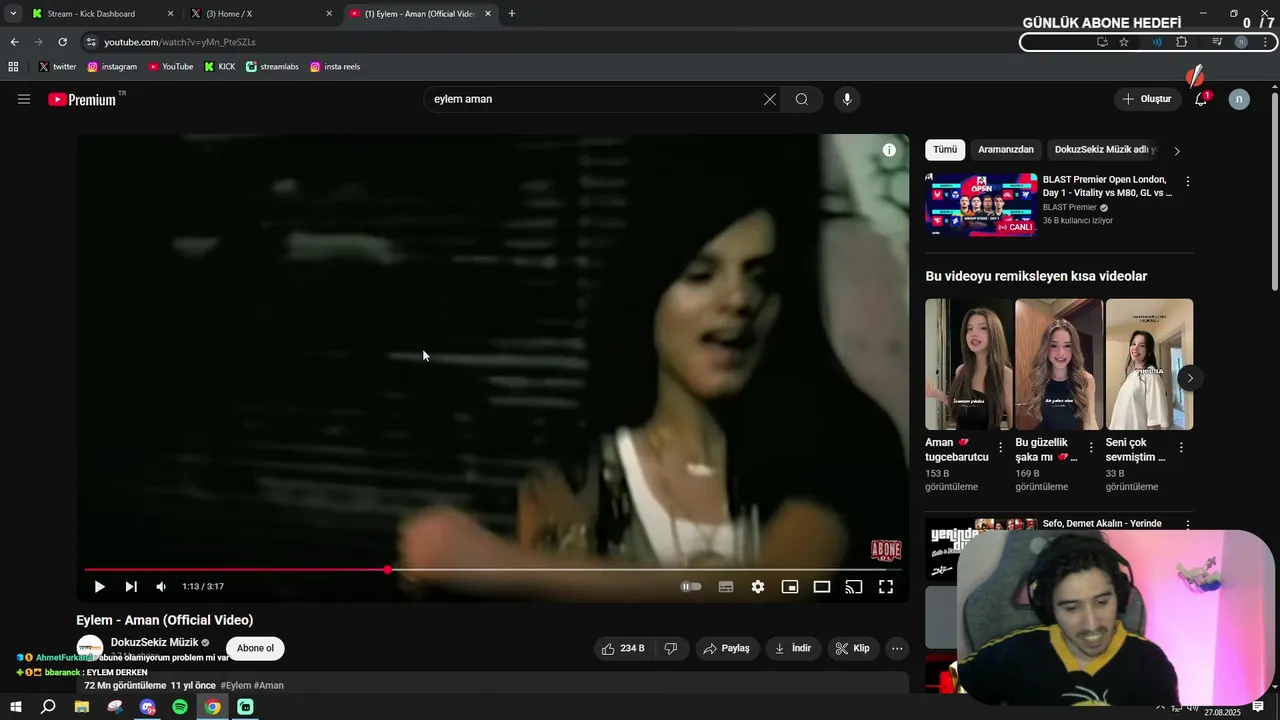
Task: Open YouTube account avatar menu
Action: [1239, 99]
